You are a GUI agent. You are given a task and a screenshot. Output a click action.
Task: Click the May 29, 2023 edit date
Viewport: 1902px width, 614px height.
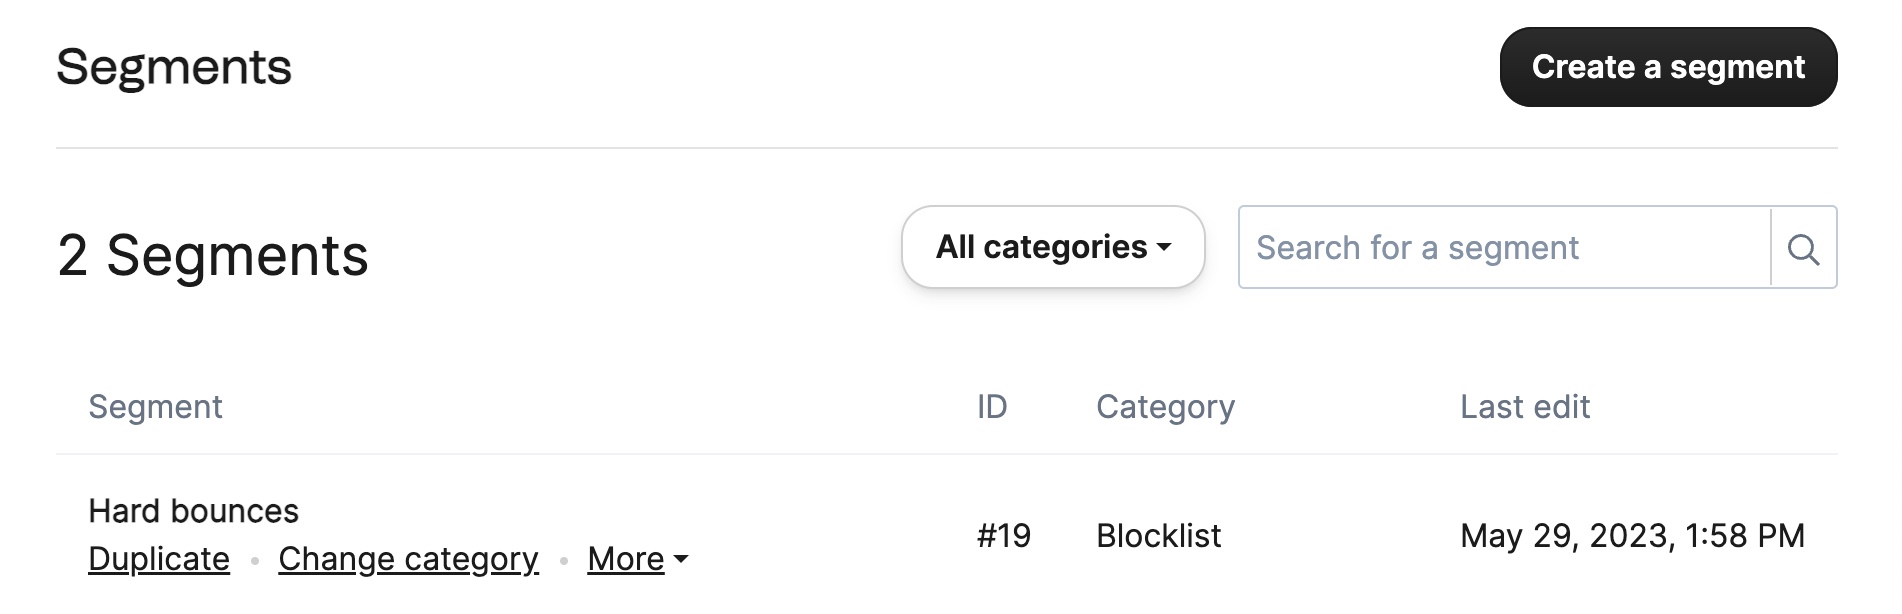coord(1632,536)
